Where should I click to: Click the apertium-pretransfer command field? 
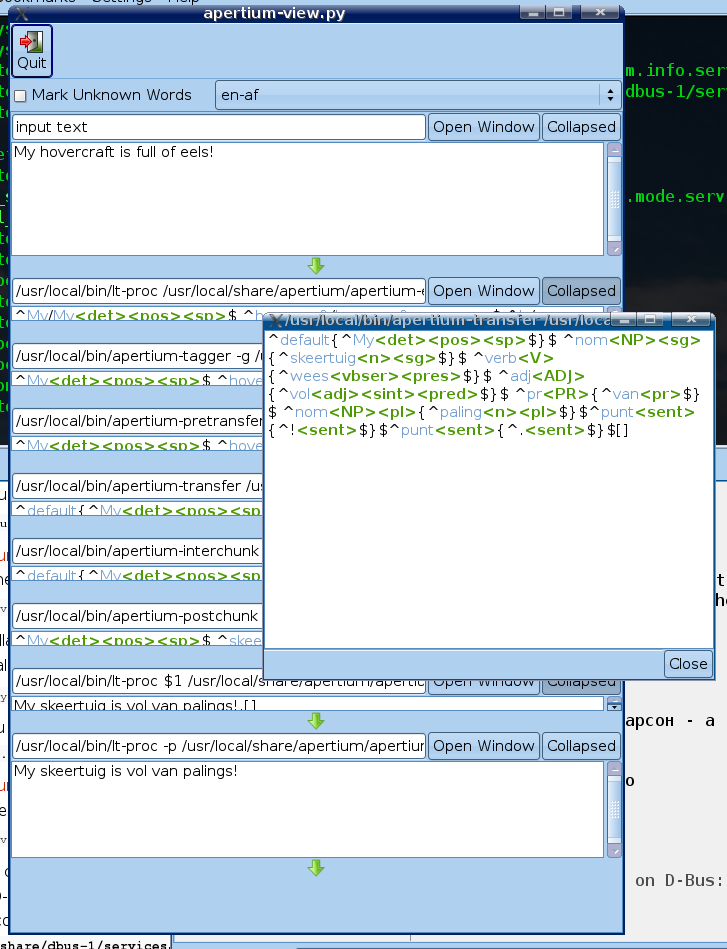coord(138,421)
